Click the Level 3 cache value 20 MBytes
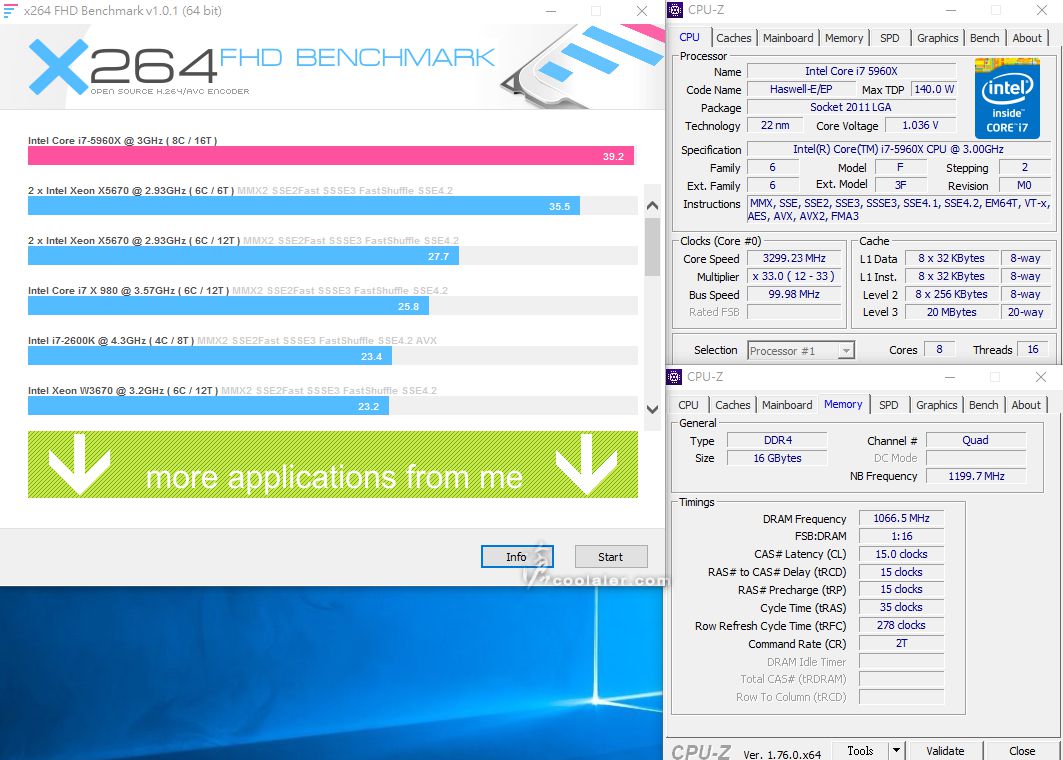Image resolution: width=1063 pixels, height=760 pixels. [x=952, y=312]
